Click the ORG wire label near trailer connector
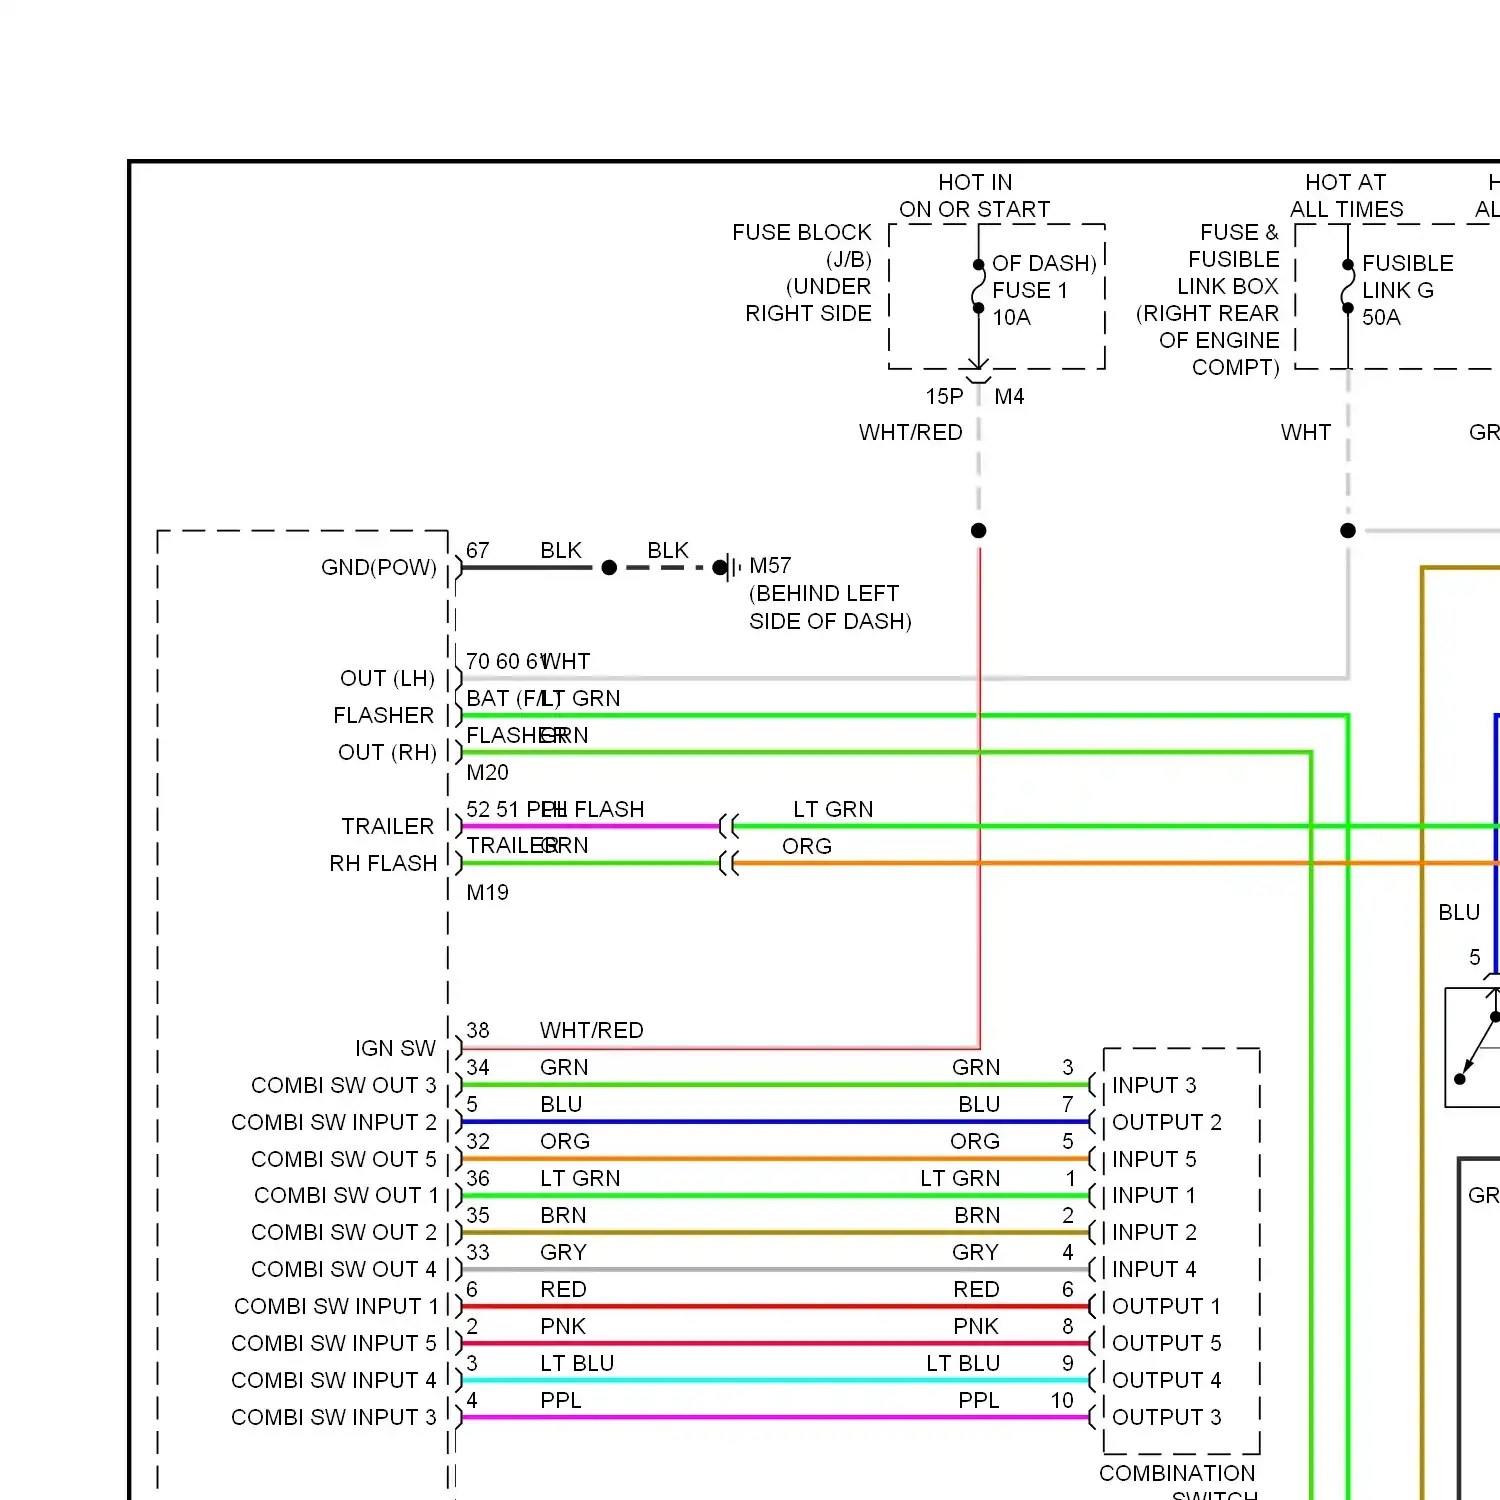 pos(807,847)
